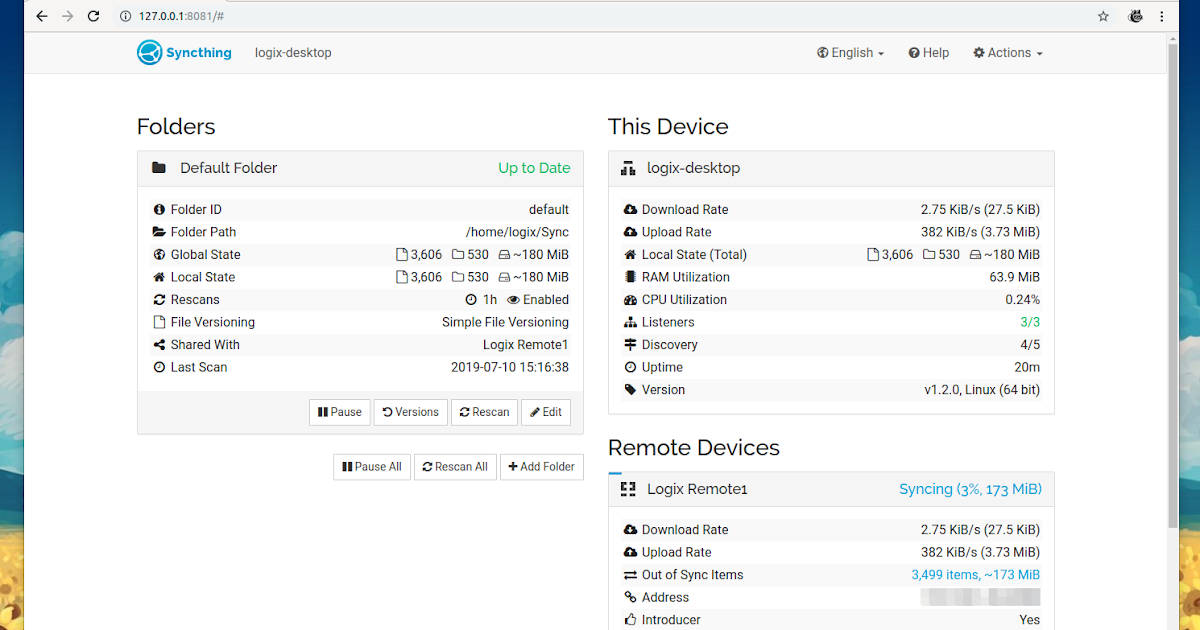Click the site info icon in address bar

125,16
